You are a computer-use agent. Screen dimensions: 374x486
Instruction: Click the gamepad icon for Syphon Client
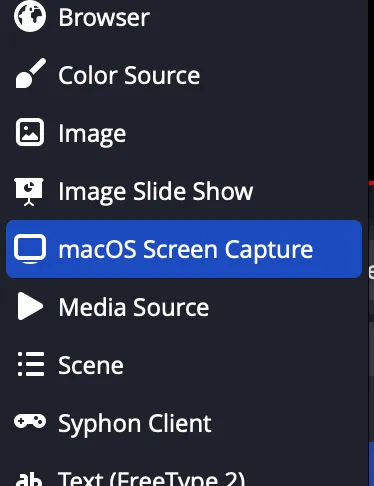pos(30,421)
